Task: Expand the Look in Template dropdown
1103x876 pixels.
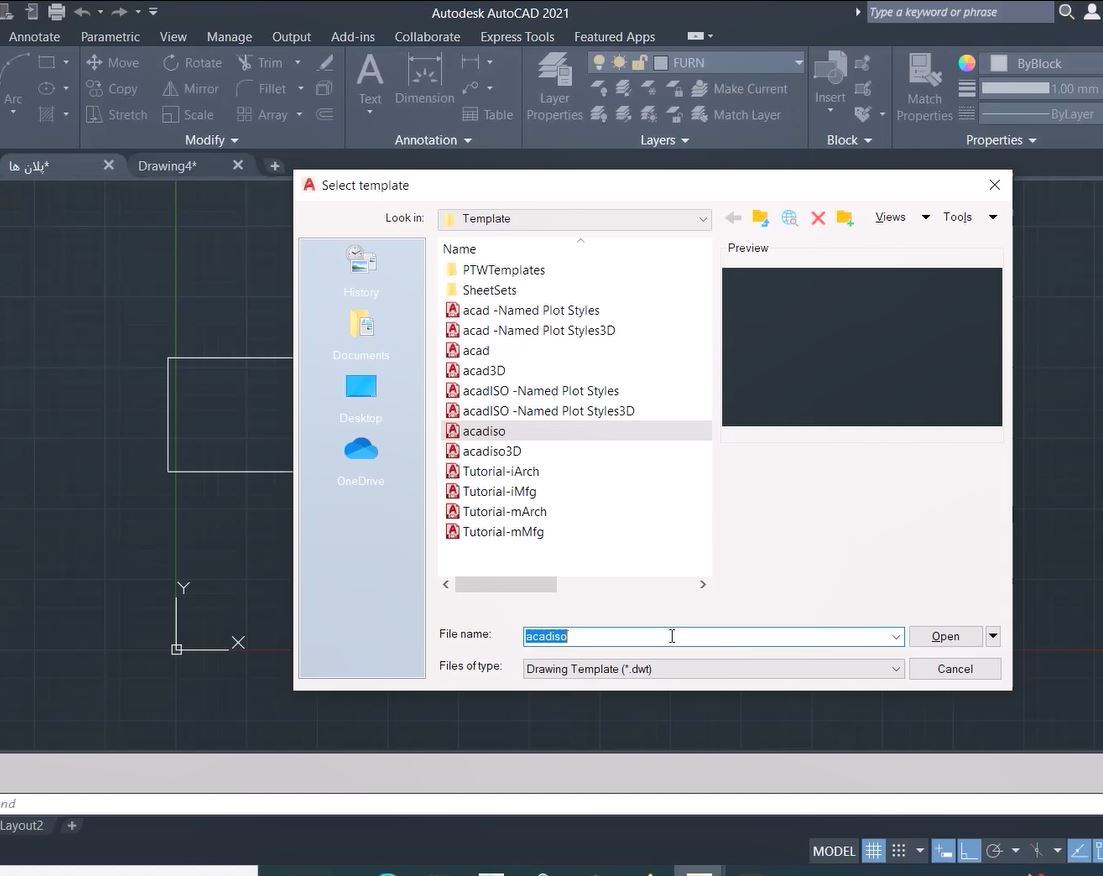Action: [702, 219]
